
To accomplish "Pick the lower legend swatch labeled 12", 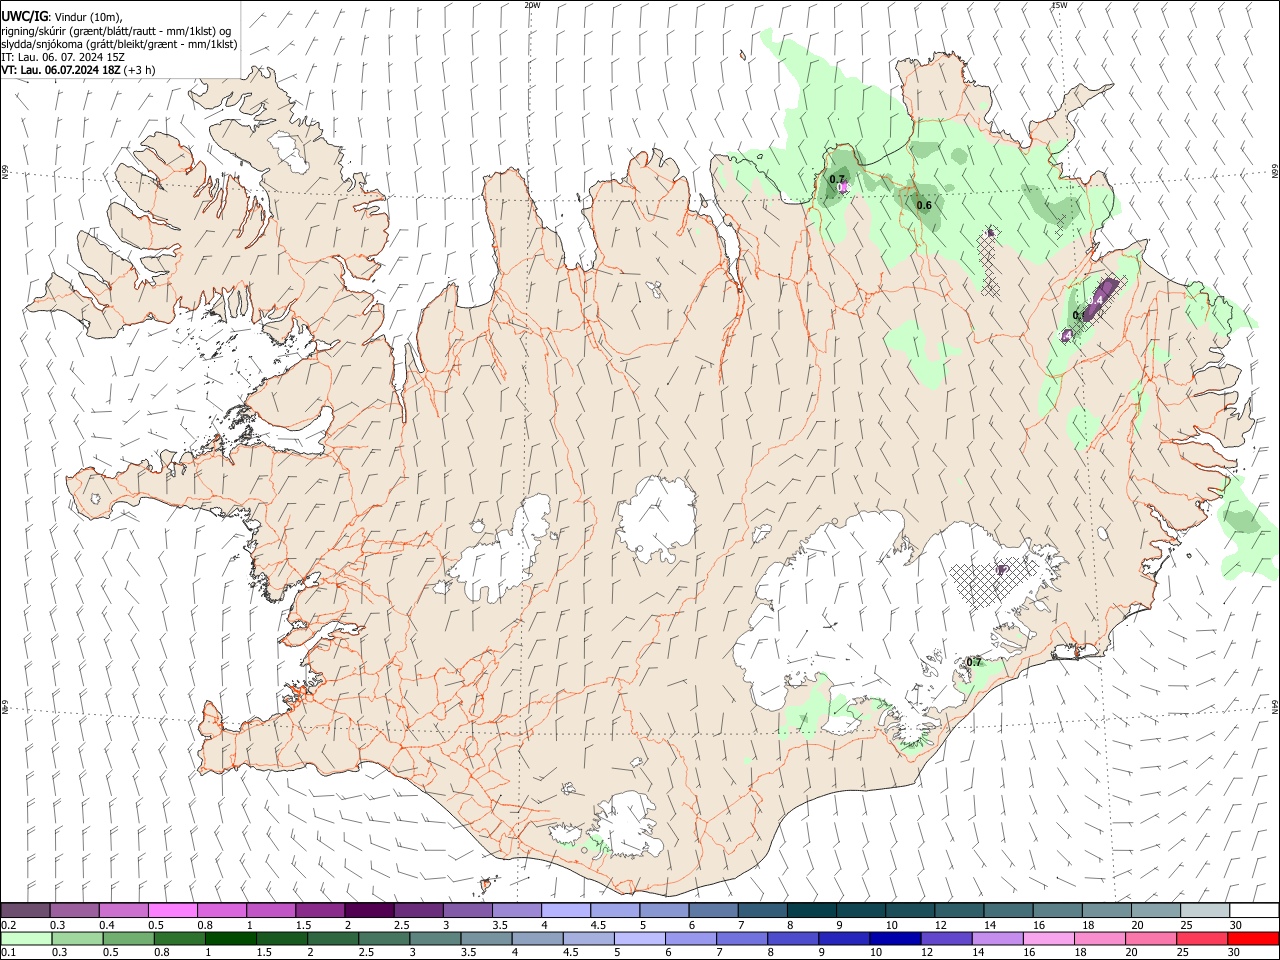I will [945, 938].
